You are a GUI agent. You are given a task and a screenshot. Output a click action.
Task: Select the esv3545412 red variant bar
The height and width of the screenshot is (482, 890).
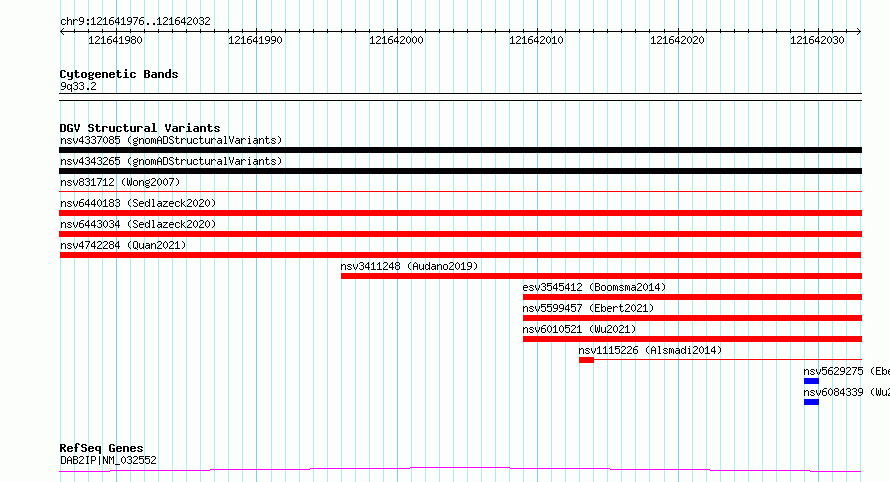692,297
